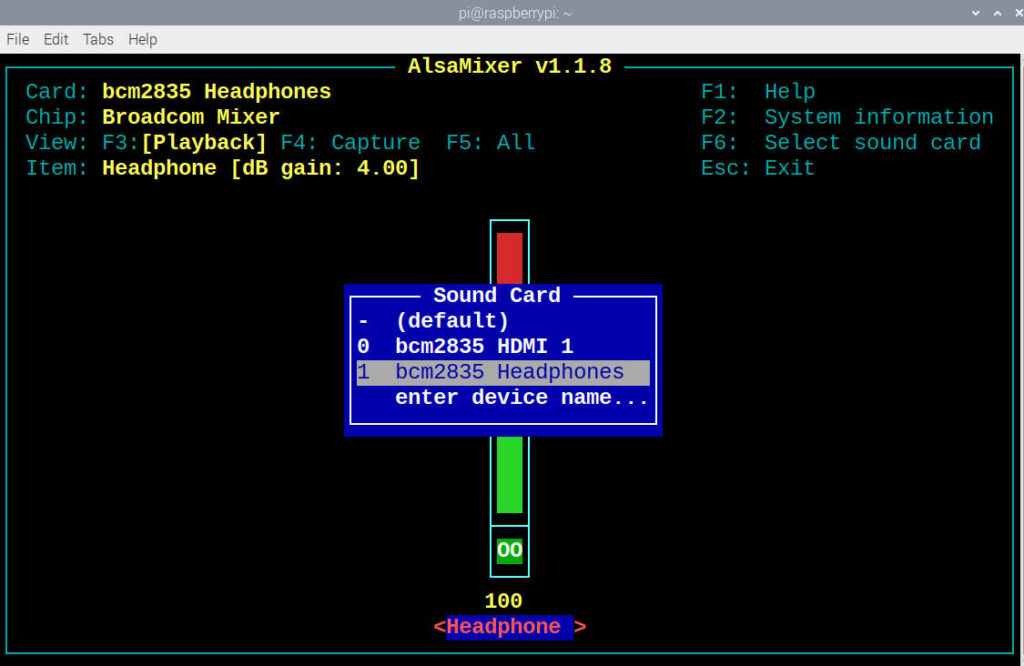Click the Sound Card dialog title
The width and height of the screenshot is (1024, 666).
click(x=496, y=295)
